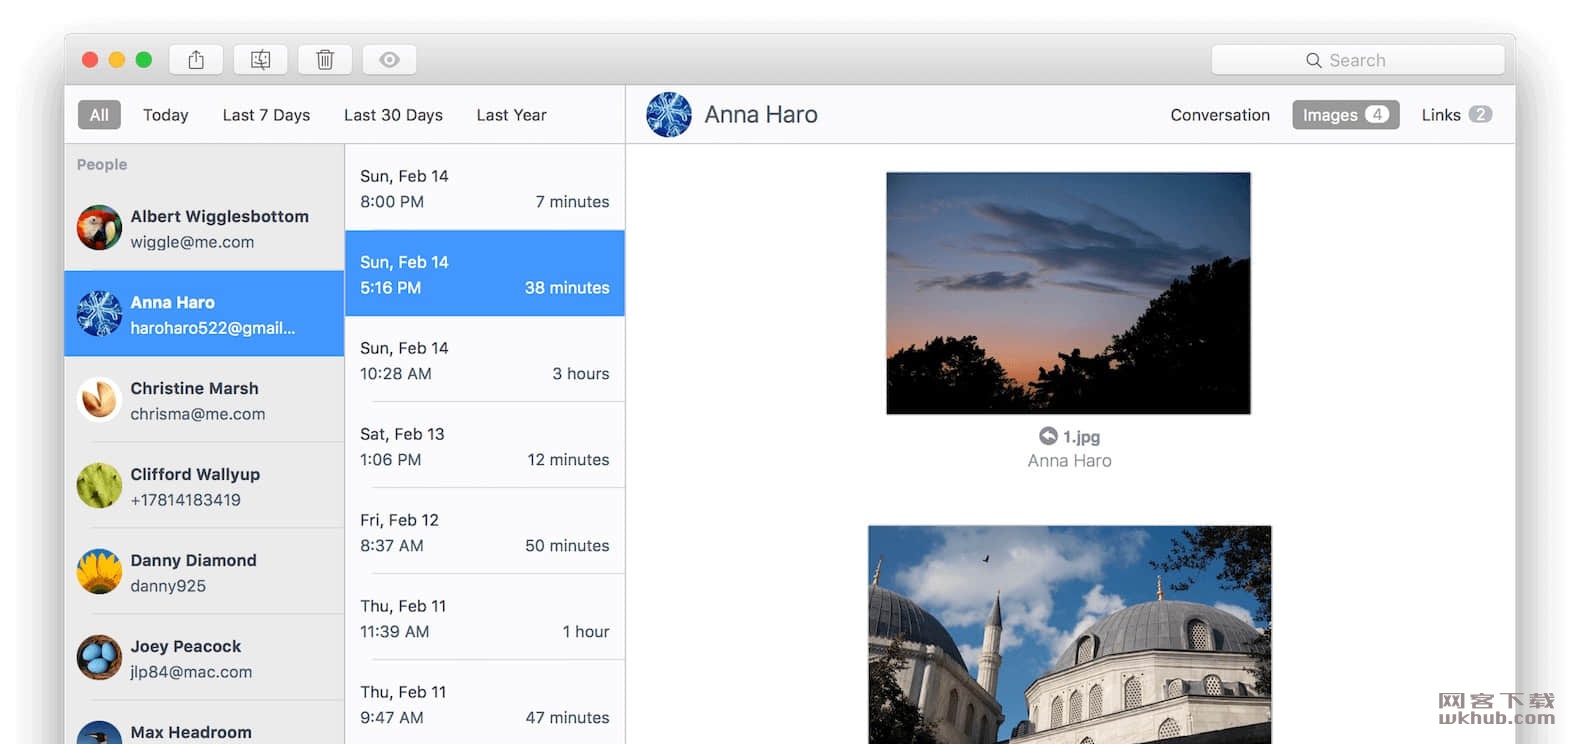Open Sun, Feb 14 5:16 PM conversation
Screen dimensions: 1580x744
(x=485, y=274)
